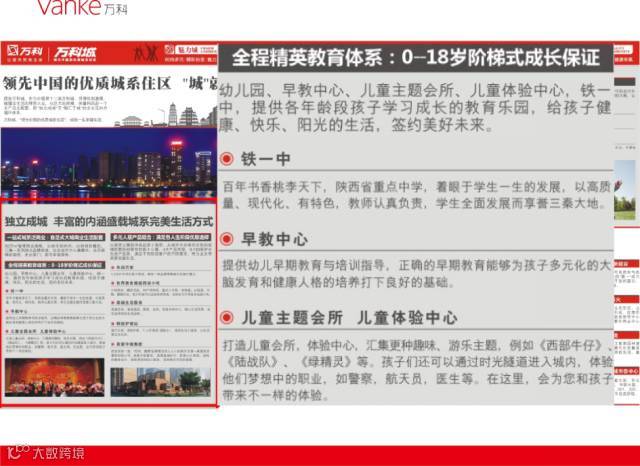Click the heading 独立成城 丰富的内涵盛载城系完美生活方式
The image size is (640, 466).
(109, 222)
